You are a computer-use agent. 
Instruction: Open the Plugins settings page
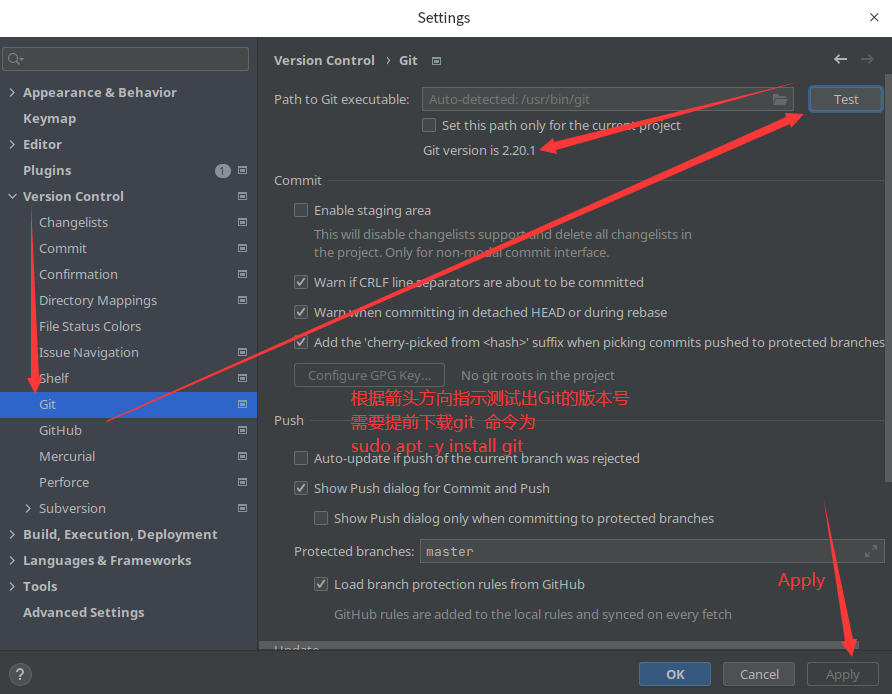pyautogui.click(x=47, y=170)
